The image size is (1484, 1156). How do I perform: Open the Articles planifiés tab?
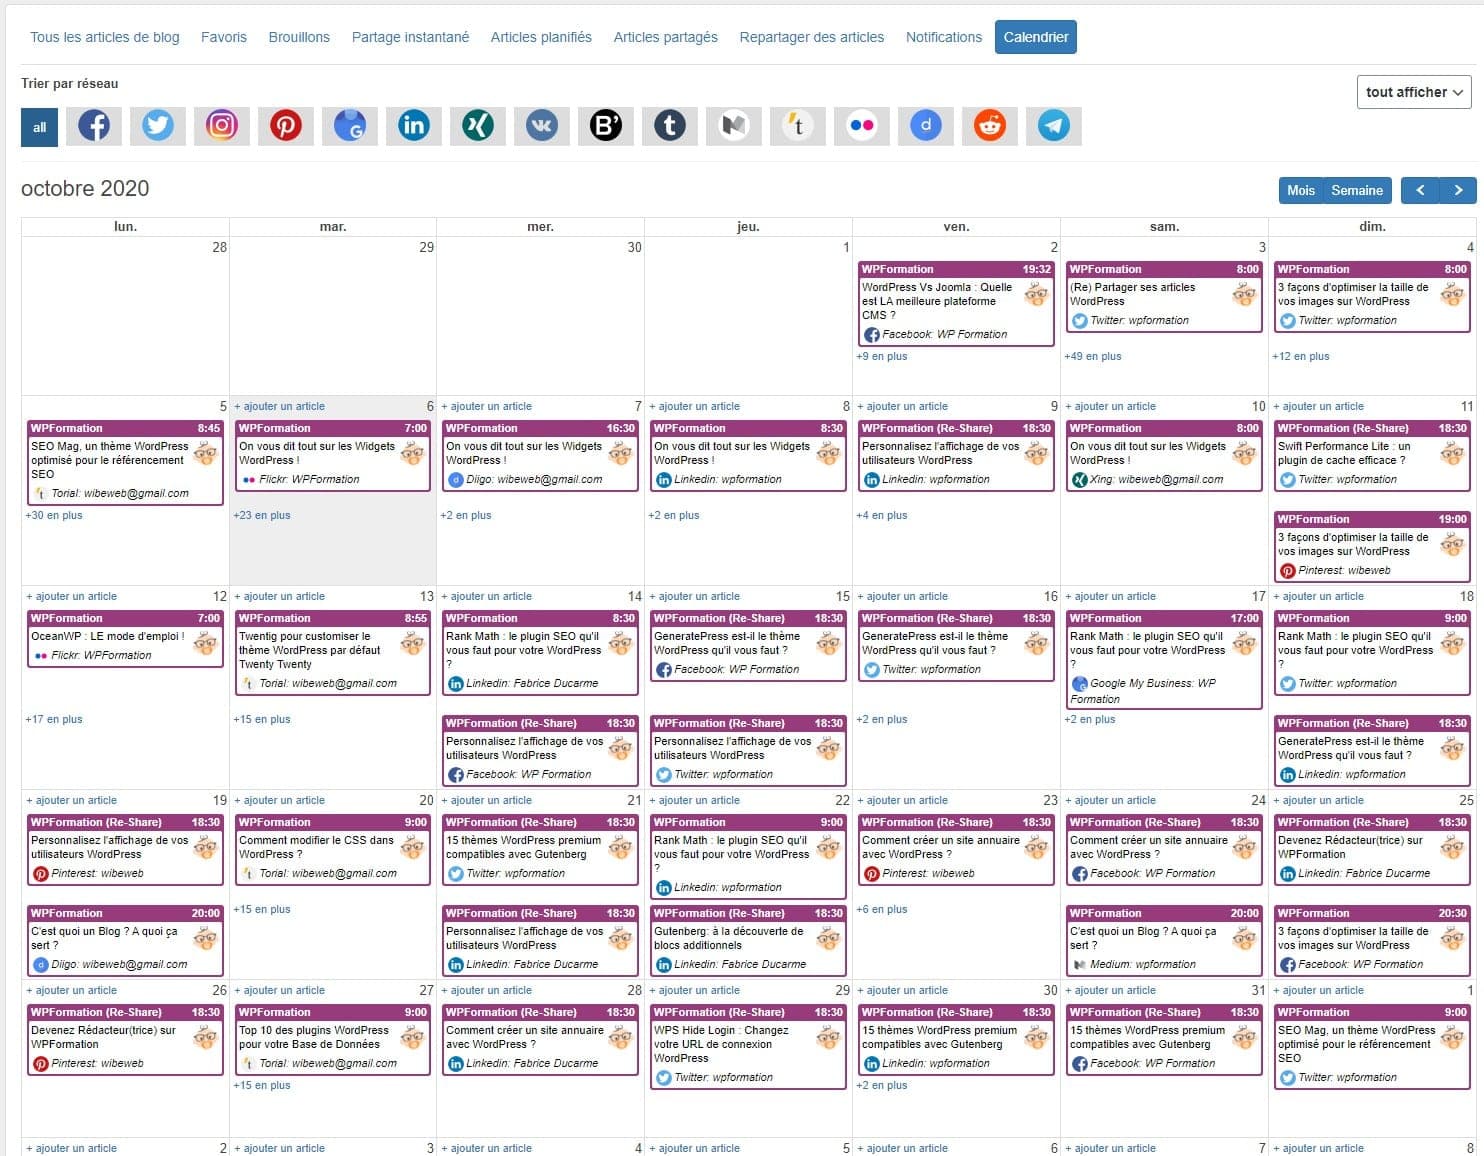(540, 36)
